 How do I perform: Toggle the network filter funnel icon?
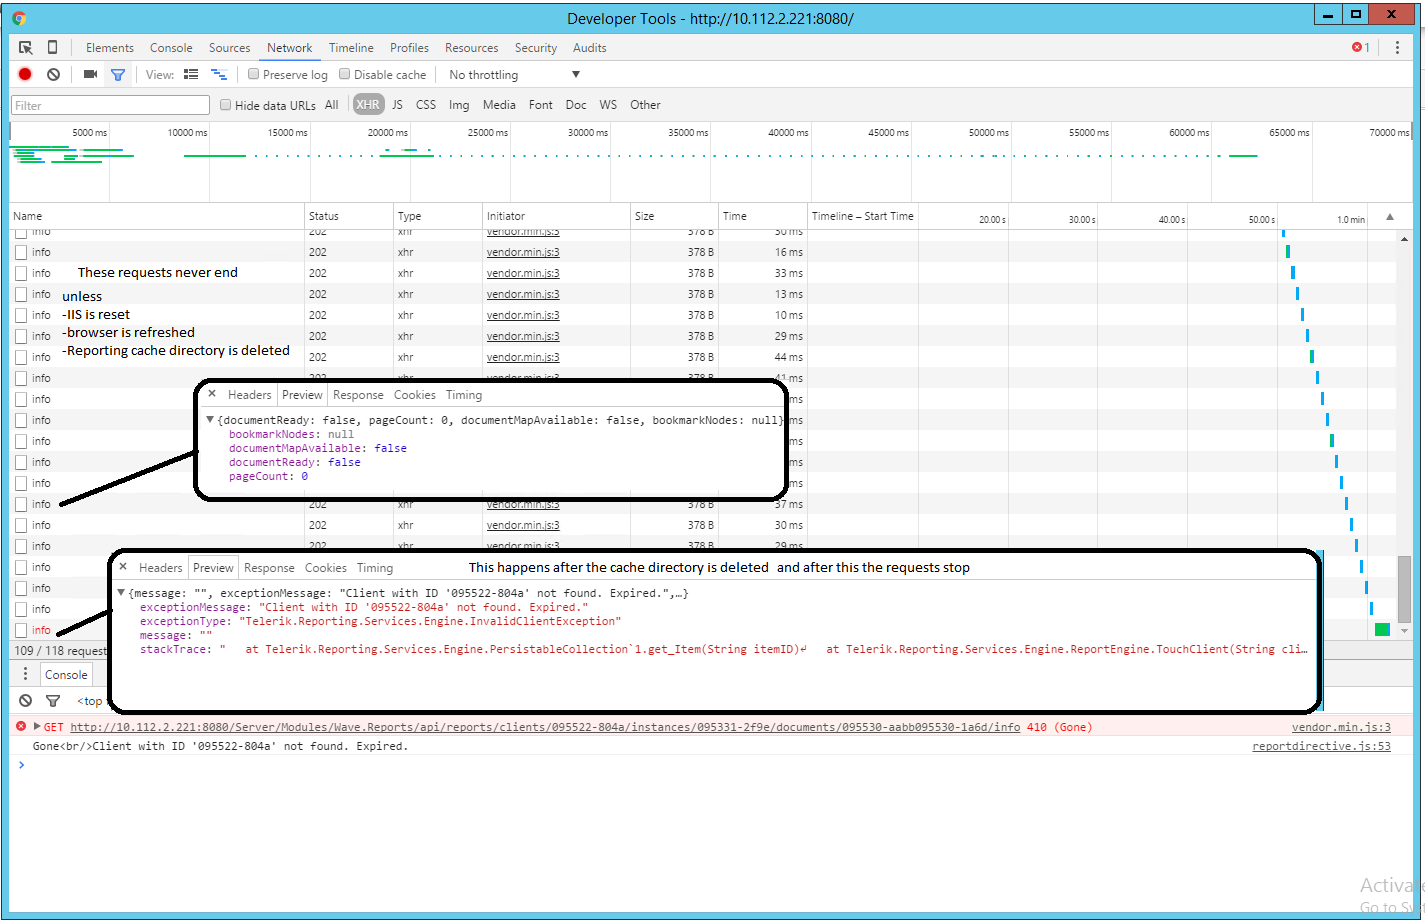pyautogui.click(x=118, y=74)
